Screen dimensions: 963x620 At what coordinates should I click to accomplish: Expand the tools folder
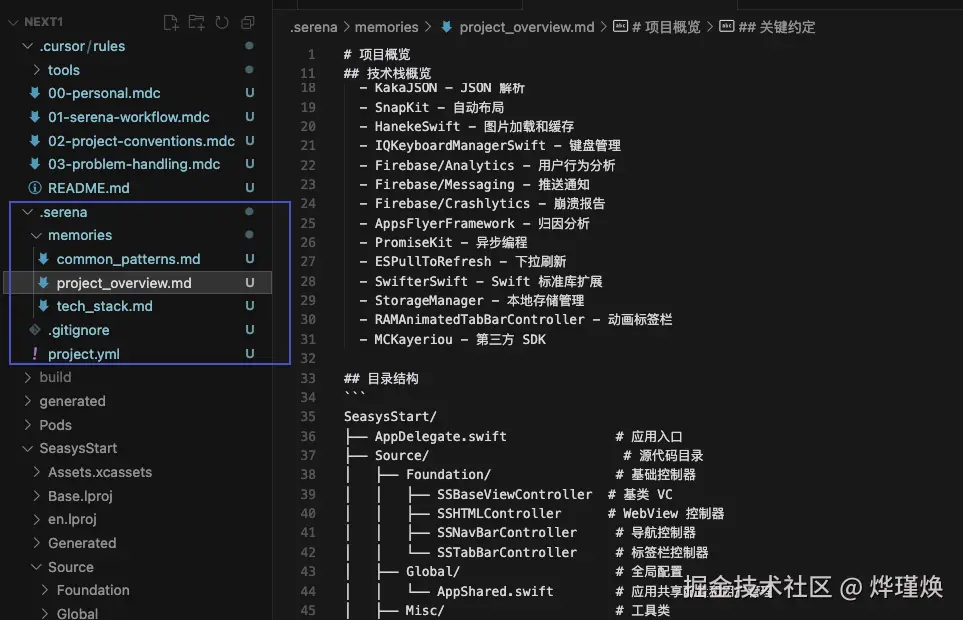tap(36, 70)
